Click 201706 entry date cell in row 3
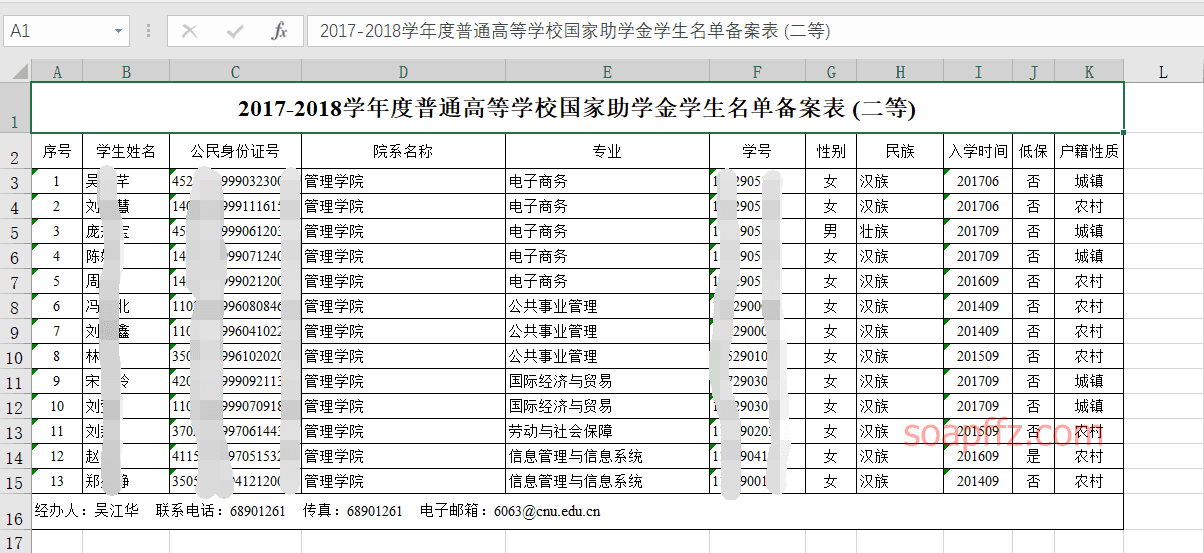Image resolution: width=1204 pixels, height=553 pixels. pyautogui.click(x=978, y=182)
